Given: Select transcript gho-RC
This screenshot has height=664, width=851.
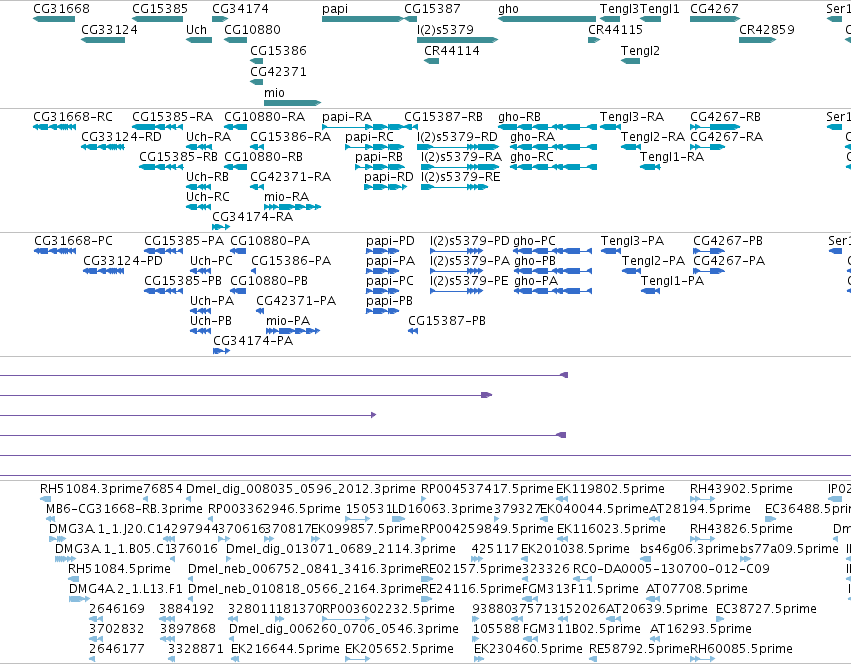Looking at the screenshot, I should coord(532,157).
